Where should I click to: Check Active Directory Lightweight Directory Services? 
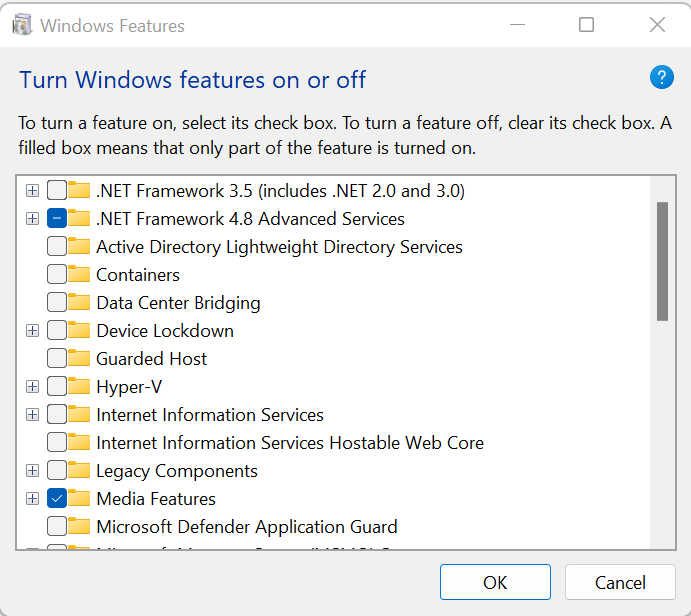click(x=57, y=246)
